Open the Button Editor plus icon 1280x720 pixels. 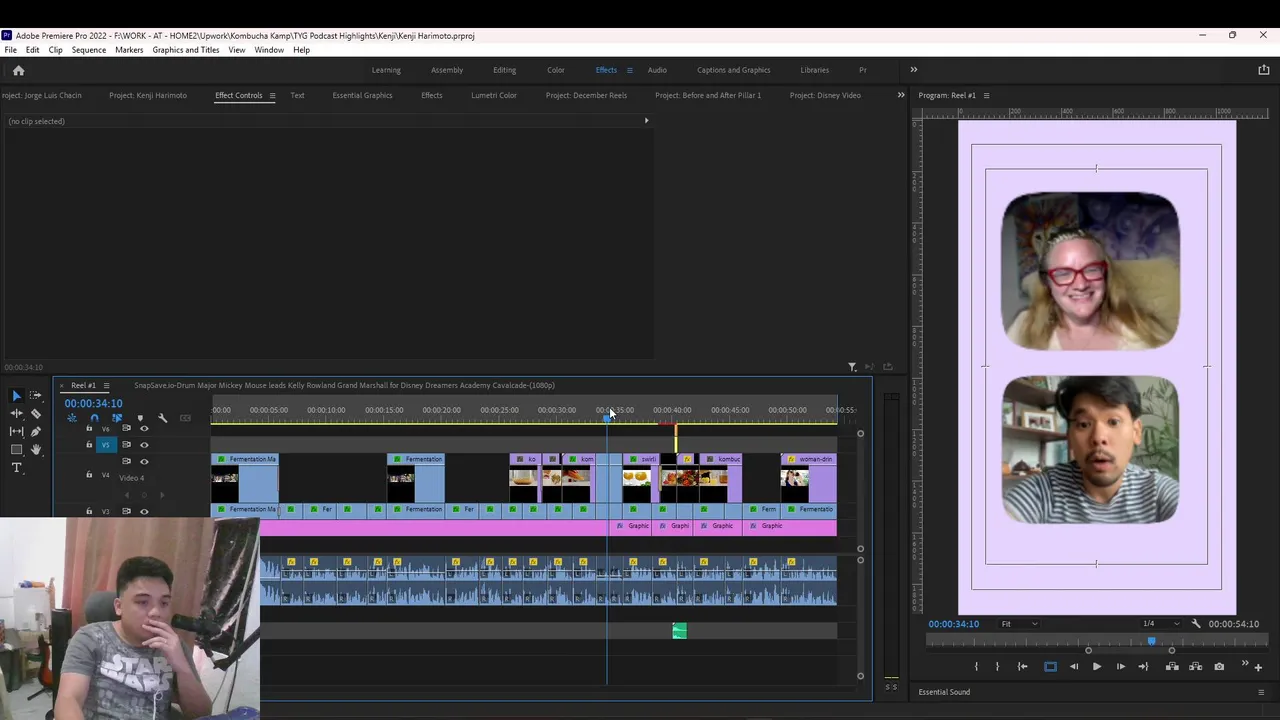tap(1258, 668)
